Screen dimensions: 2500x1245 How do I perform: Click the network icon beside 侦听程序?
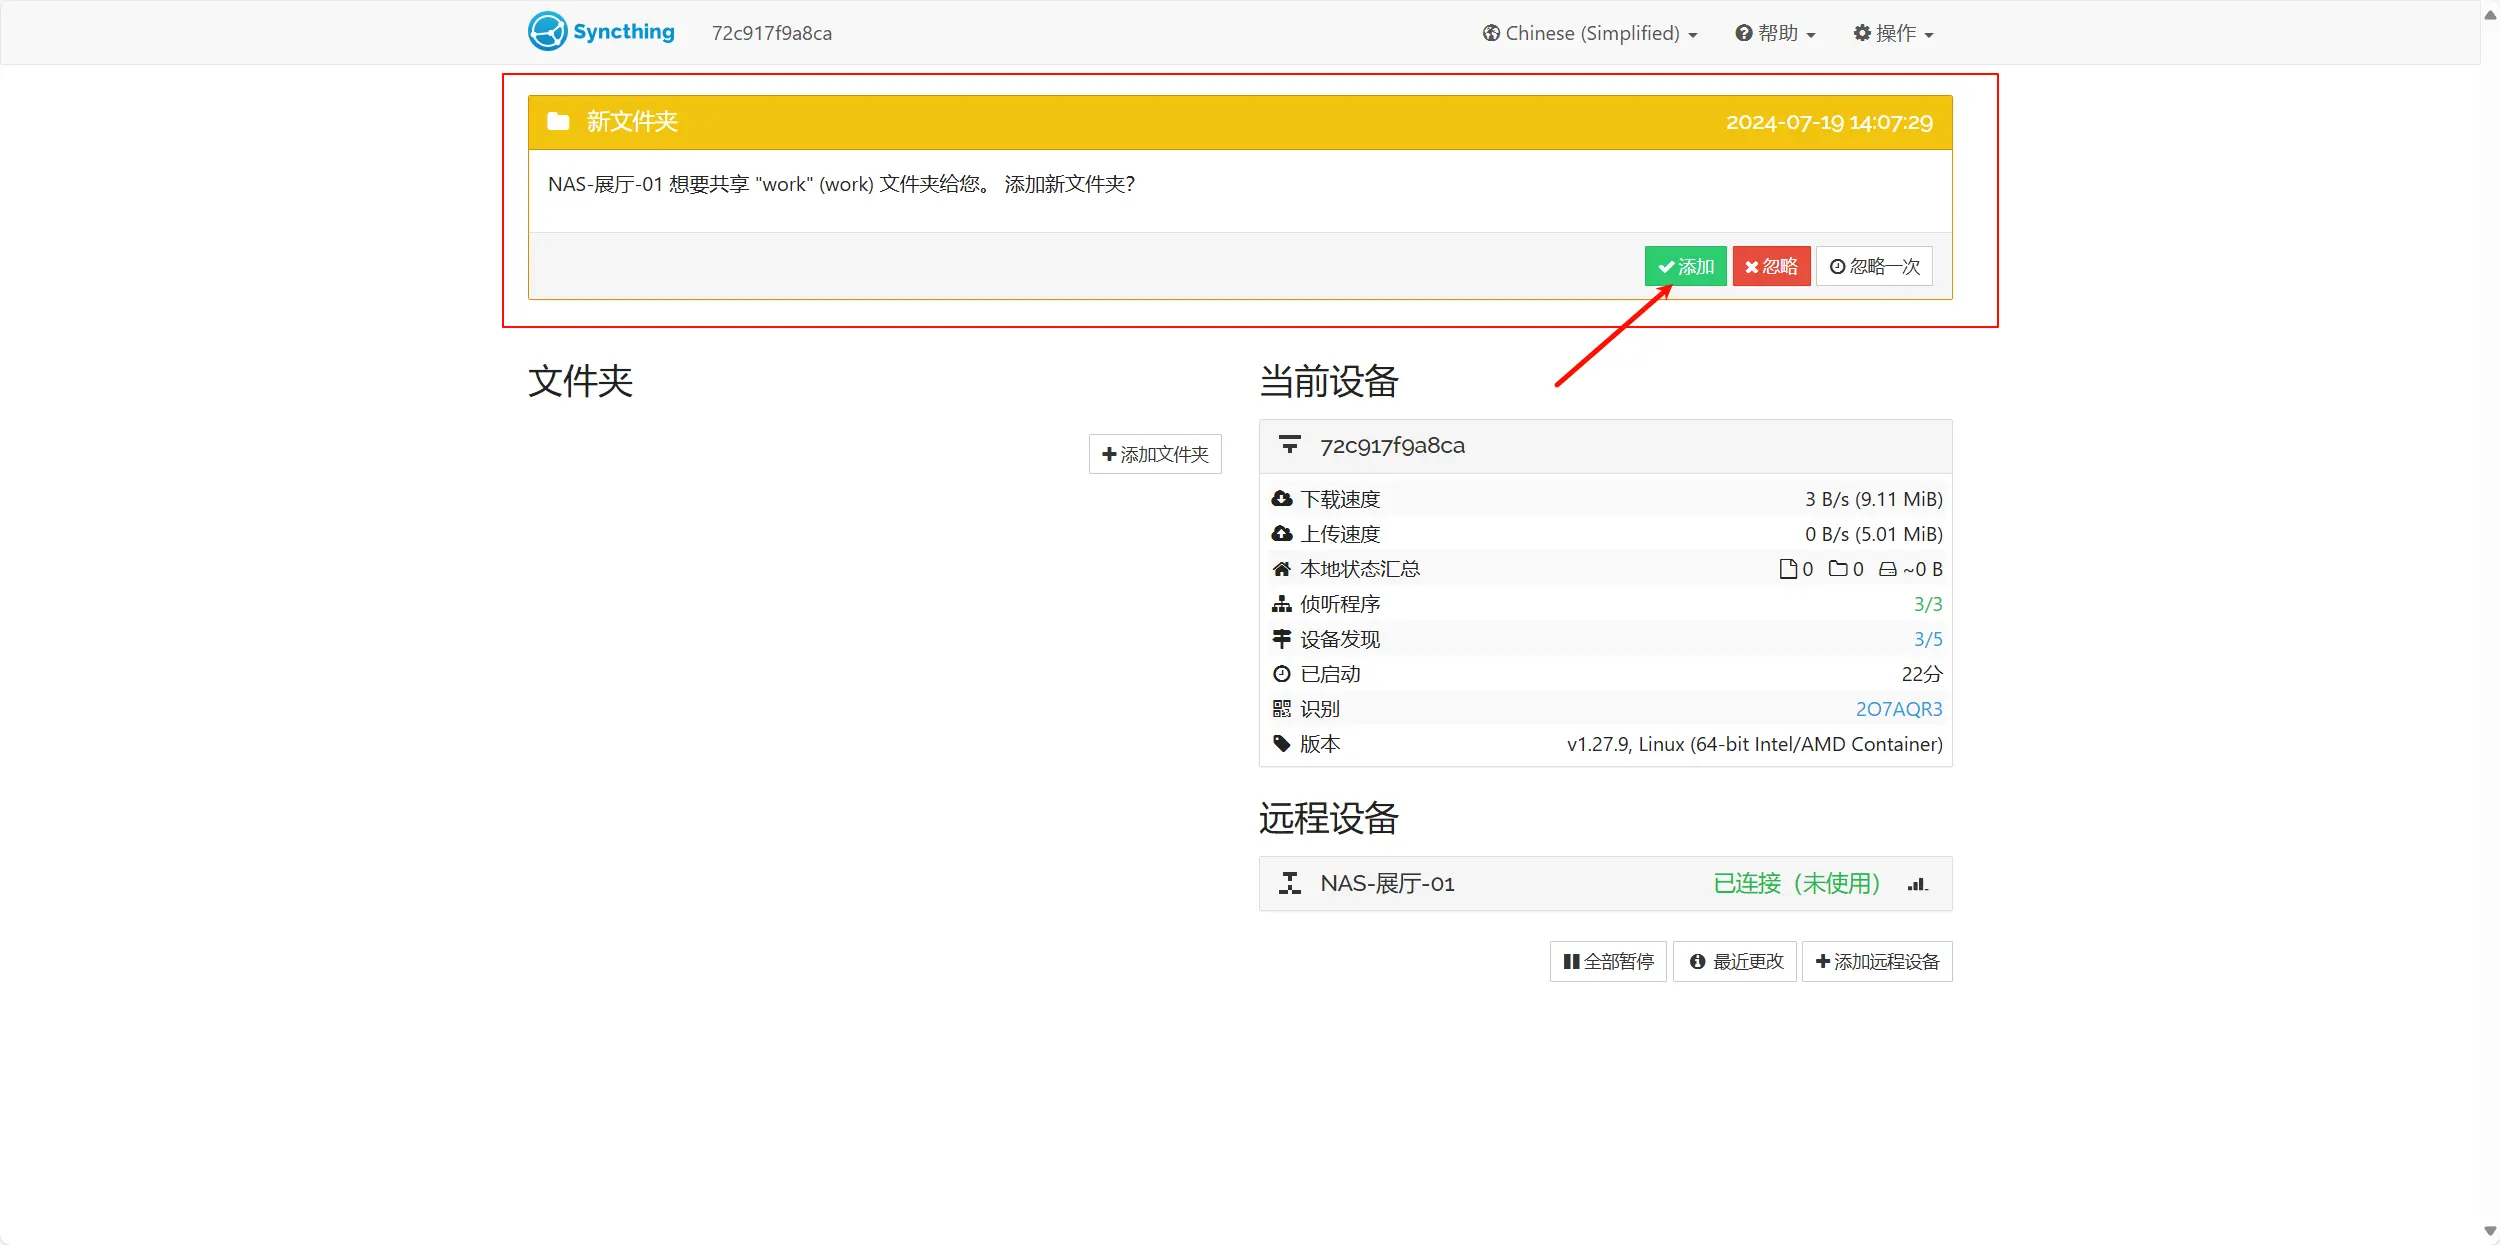coord(1283,603)
